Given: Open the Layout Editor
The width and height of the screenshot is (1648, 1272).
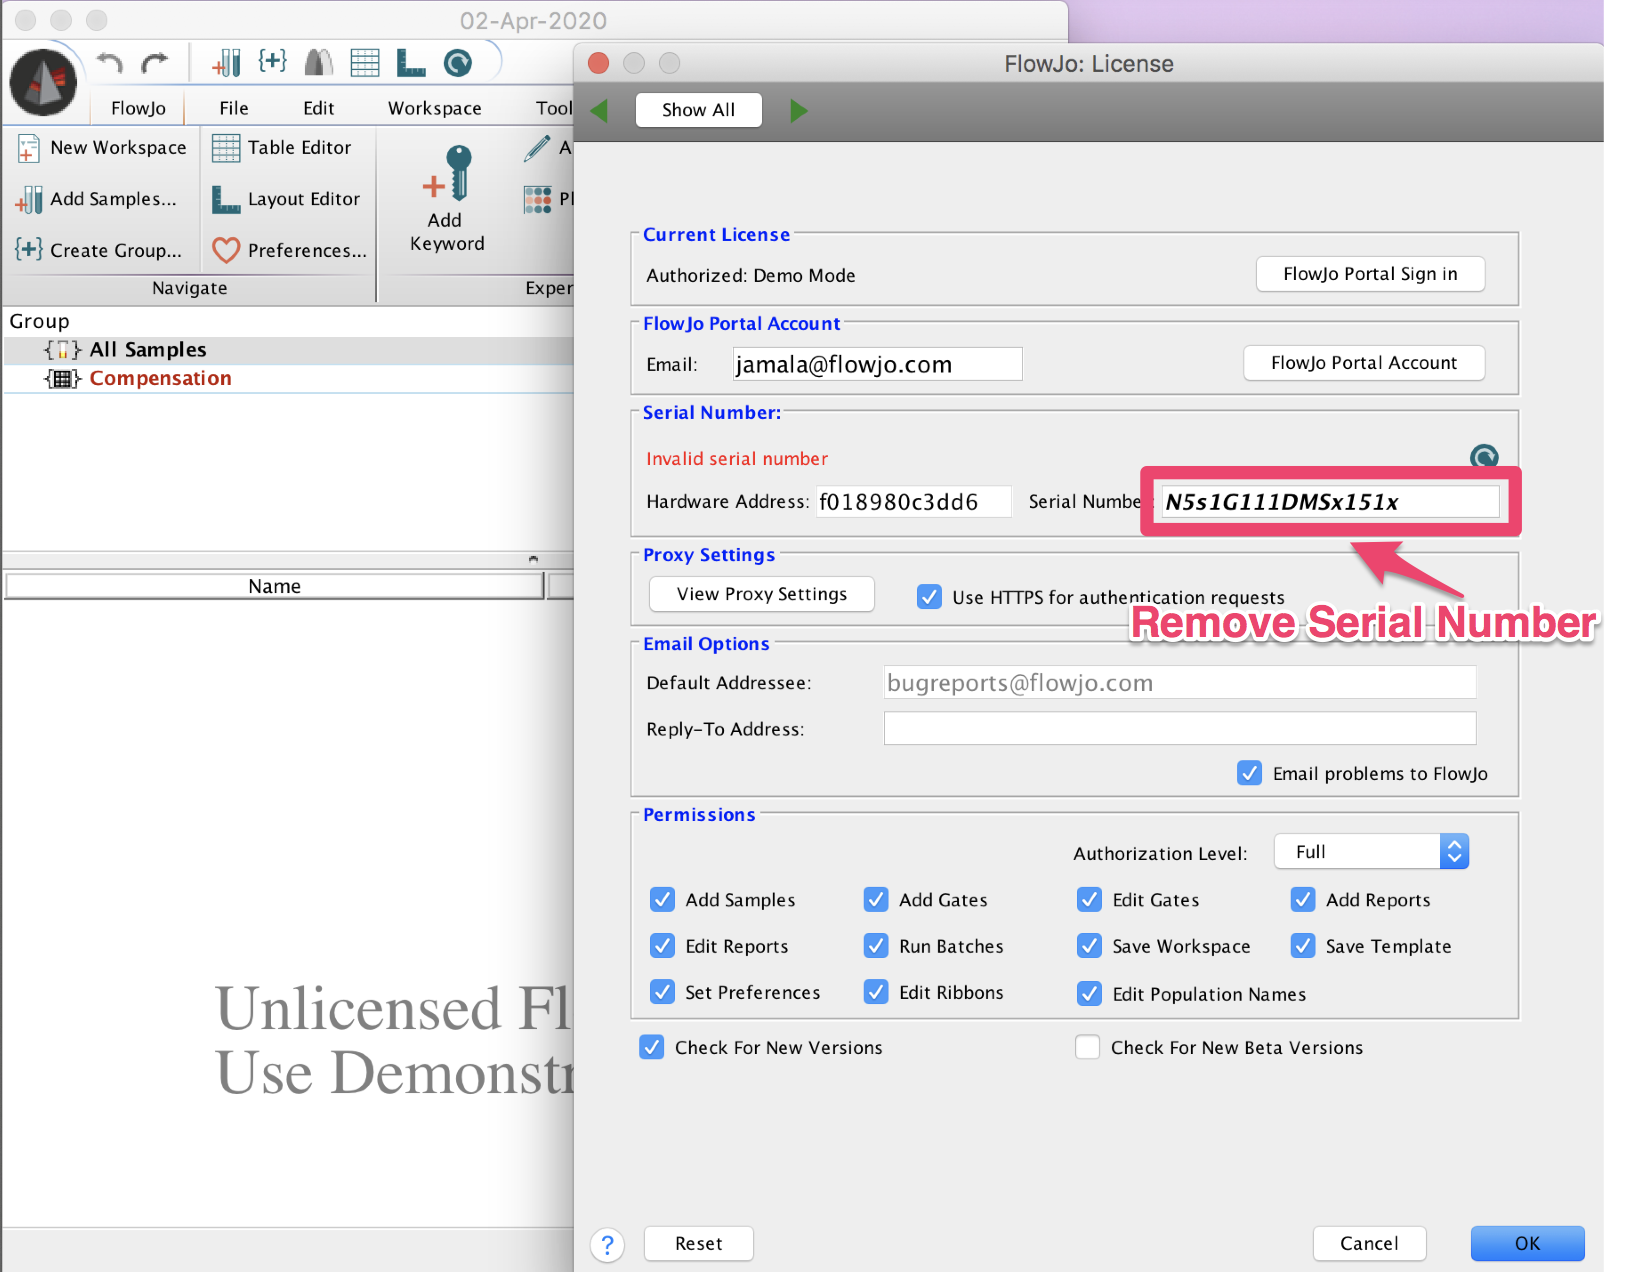Looking at the screenshot, I should 225,199.
